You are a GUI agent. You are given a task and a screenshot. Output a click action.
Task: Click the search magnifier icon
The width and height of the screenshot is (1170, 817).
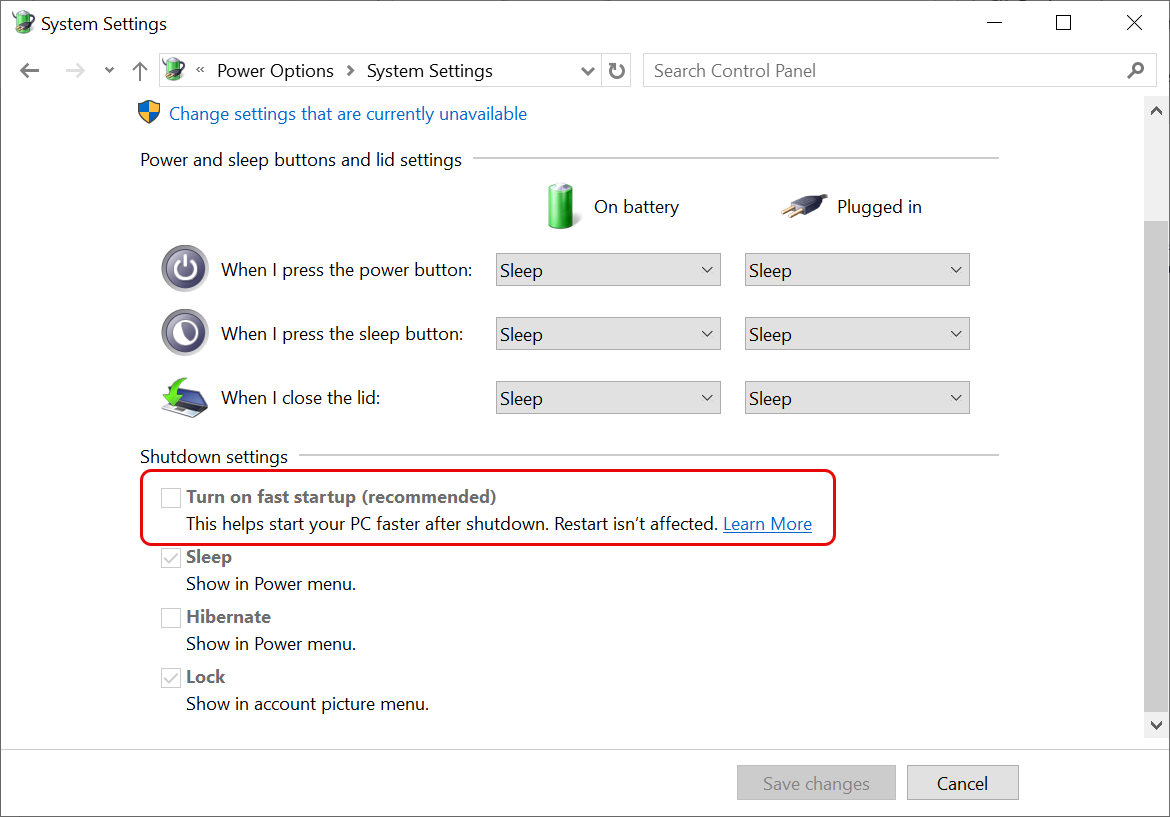pos(1135,71)
